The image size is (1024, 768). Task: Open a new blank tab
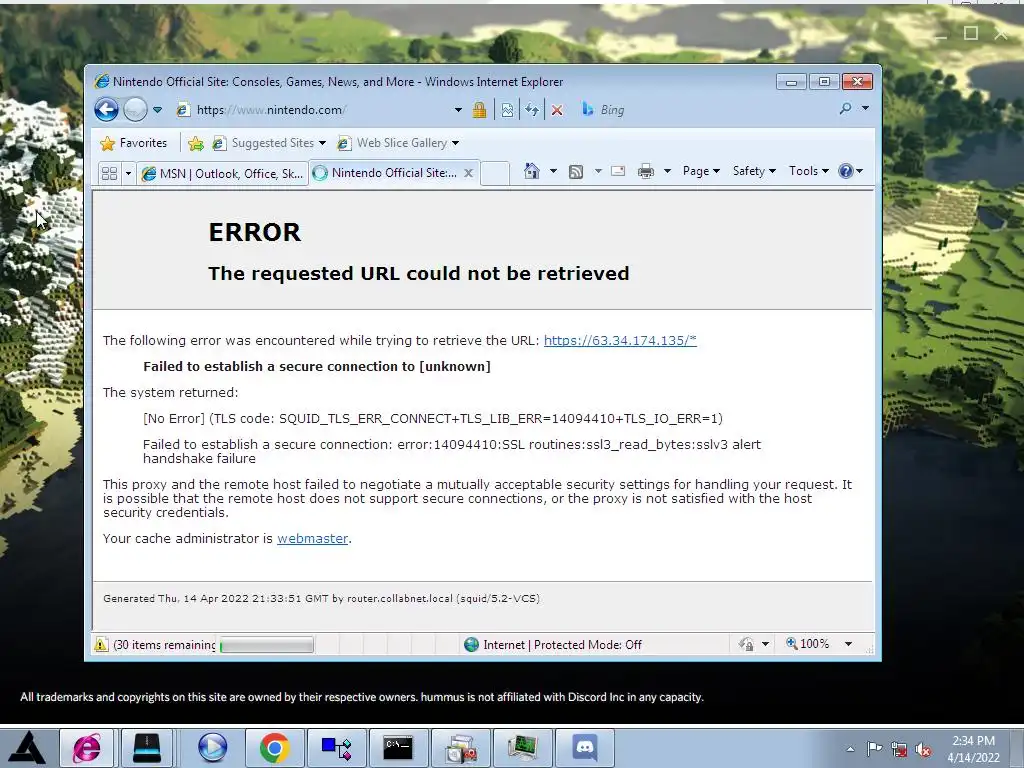(x=495, y=173)
